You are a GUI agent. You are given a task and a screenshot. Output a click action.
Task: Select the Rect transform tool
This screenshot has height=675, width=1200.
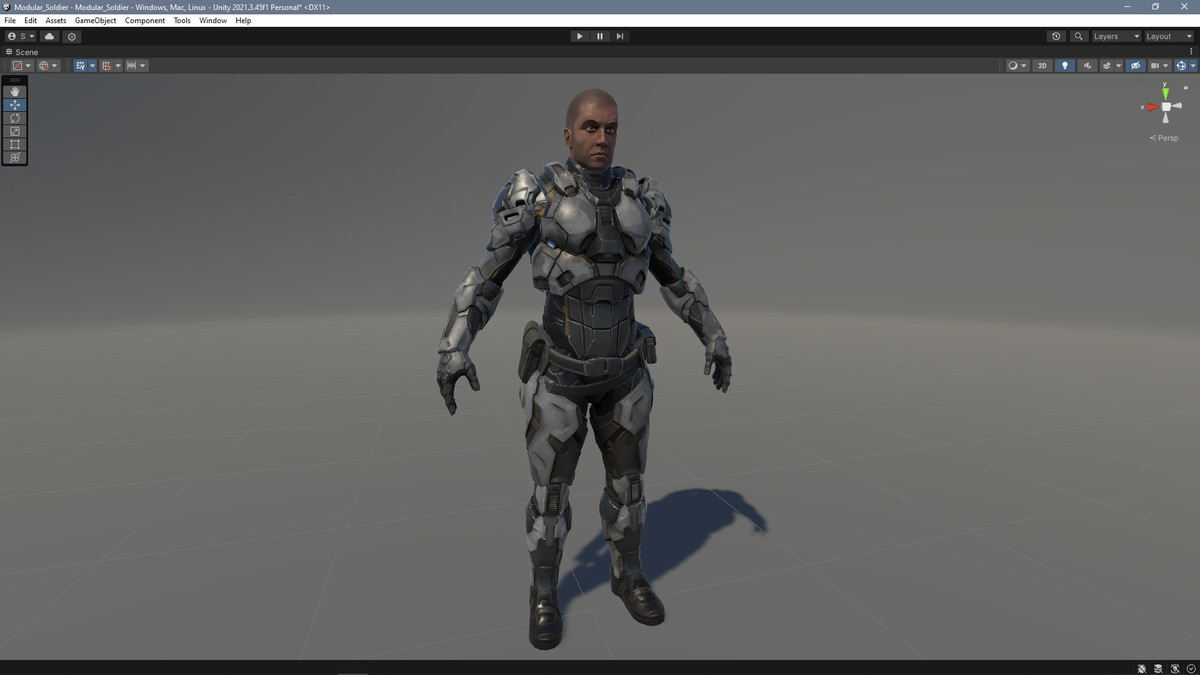tap(14, 143)
